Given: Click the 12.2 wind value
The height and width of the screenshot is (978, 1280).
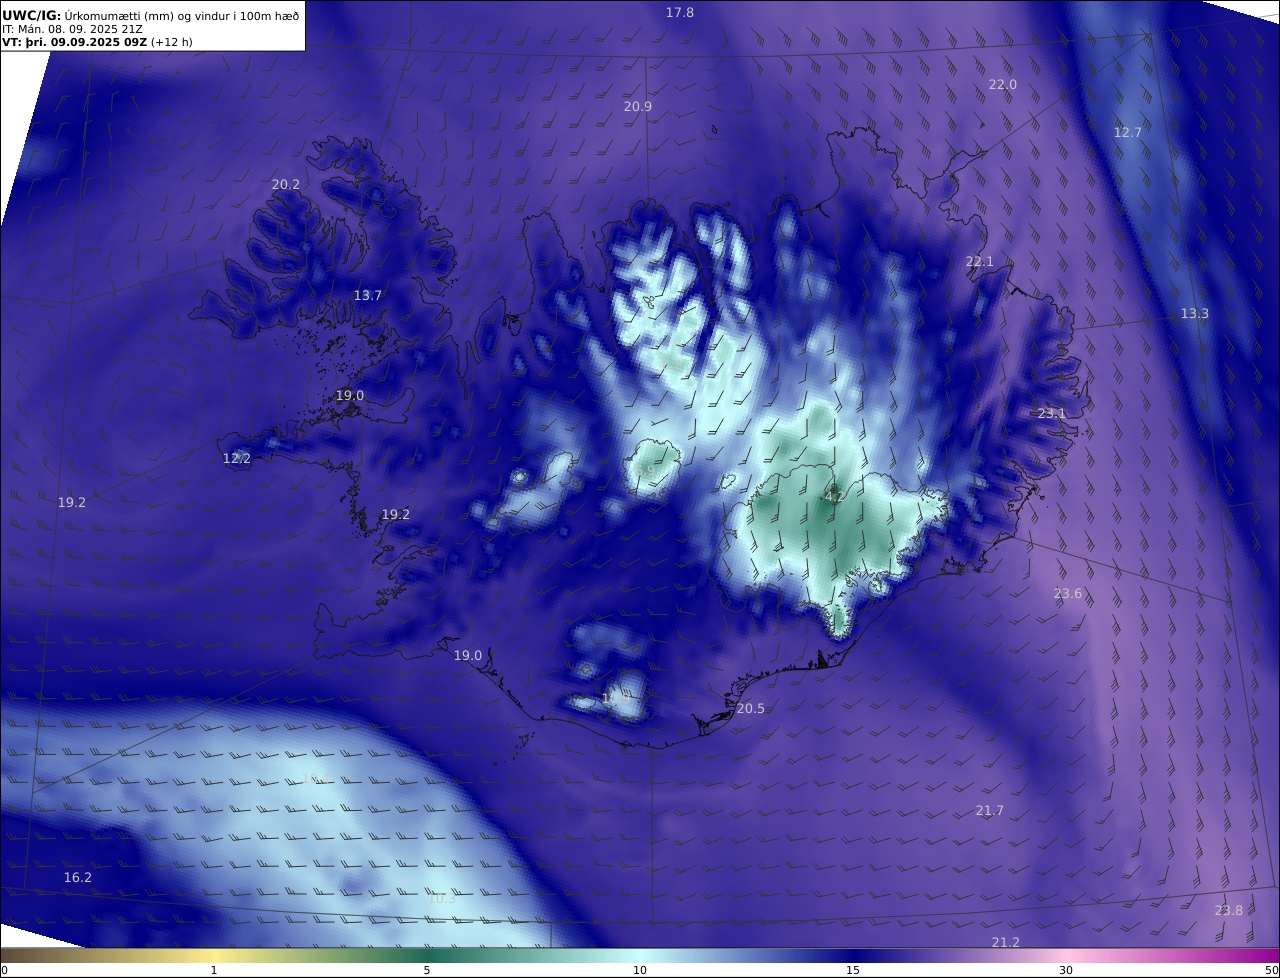Looking at the screenshot, I should click(x=237, y=458).
